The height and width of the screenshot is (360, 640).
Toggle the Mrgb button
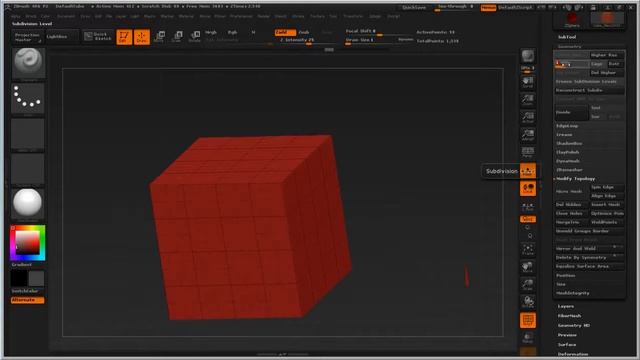(211, 32)
